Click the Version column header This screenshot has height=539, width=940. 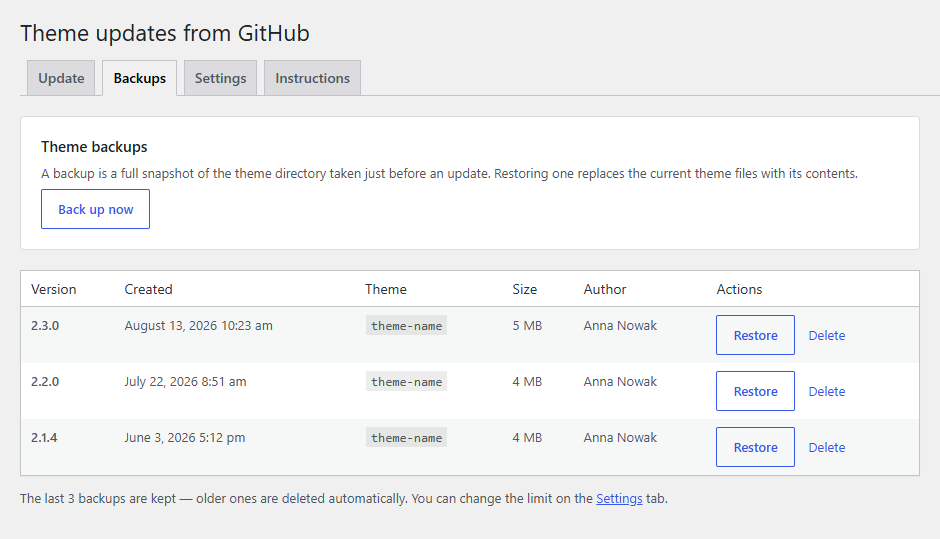click(x=53, y=289)
